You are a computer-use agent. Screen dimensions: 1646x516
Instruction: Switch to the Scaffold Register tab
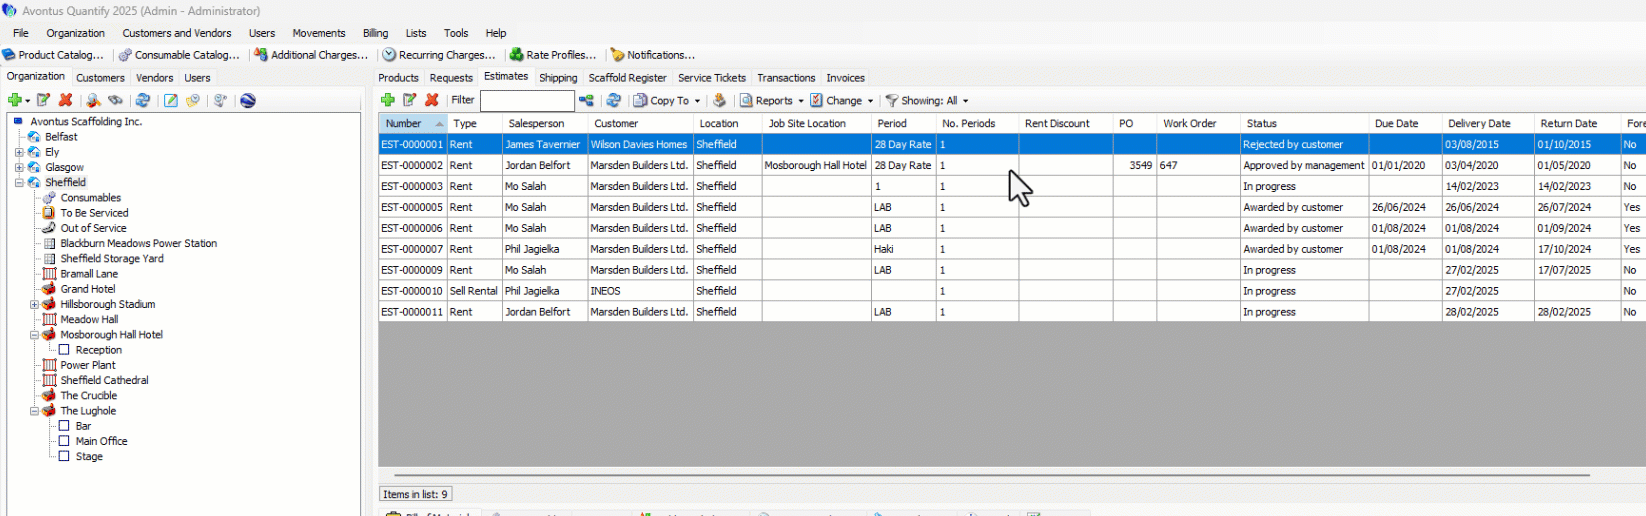click(x=627, y=78)
